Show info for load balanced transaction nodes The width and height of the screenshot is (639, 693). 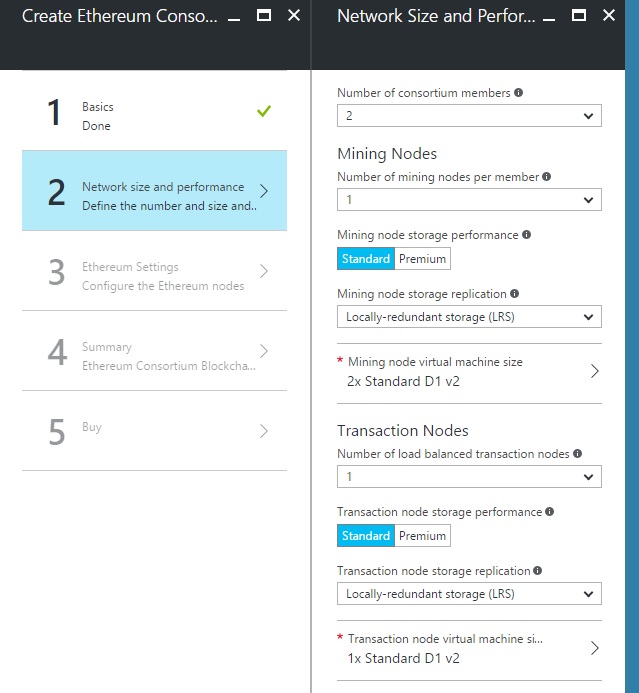point(578,453)
